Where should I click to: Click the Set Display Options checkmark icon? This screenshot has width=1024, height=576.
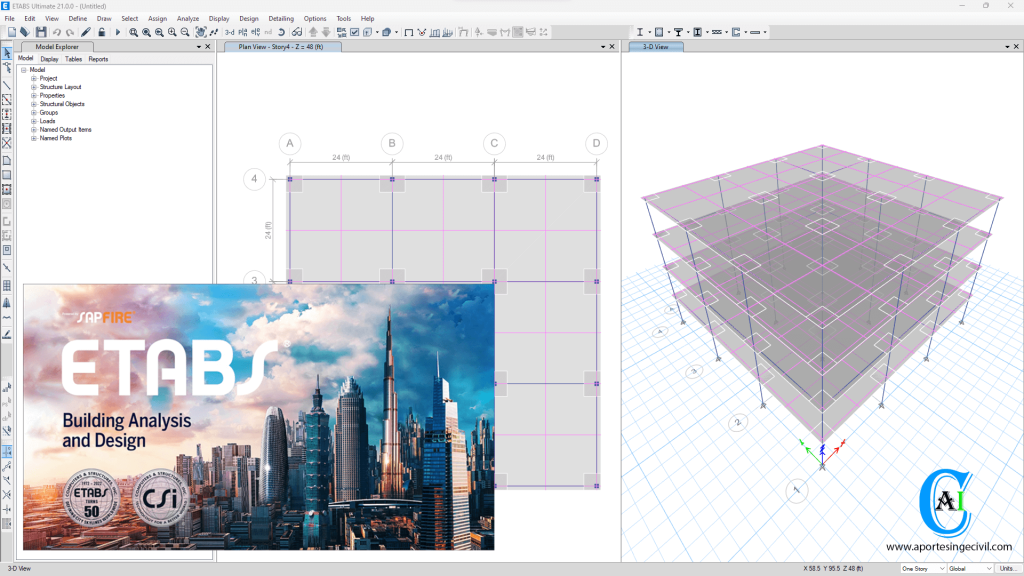pos(354,32)
